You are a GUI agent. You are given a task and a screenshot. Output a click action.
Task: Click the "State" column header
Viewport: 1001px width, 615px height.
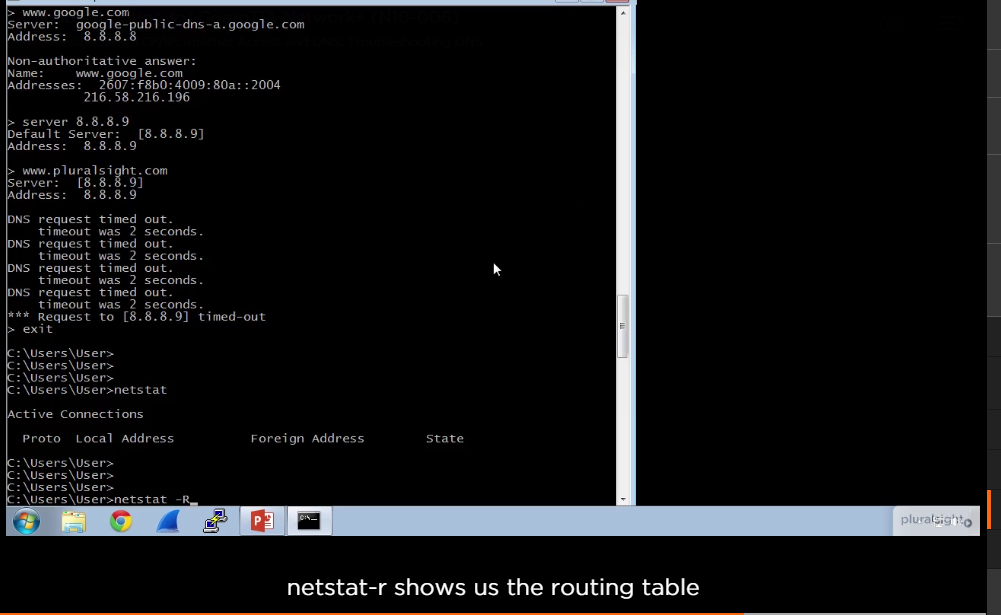click(445, 438)
